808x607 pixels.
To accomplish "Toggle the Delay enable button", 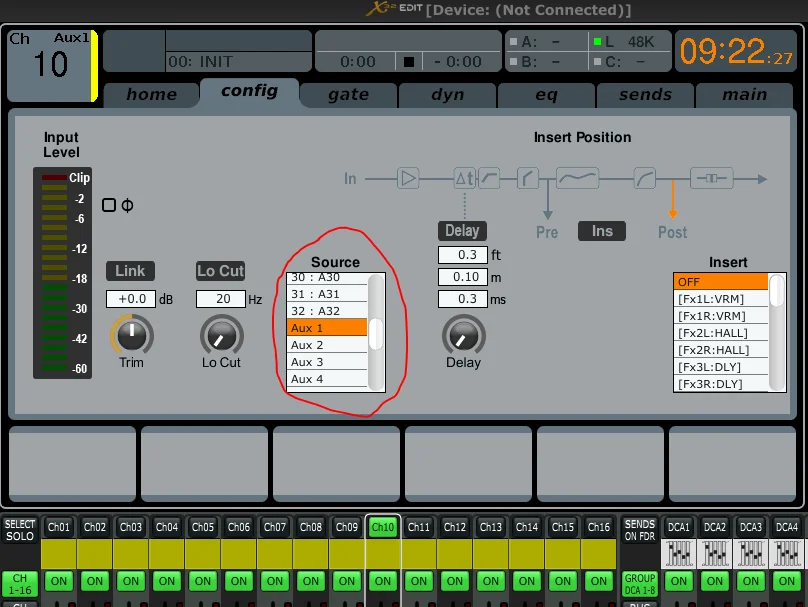I will pos(462,230).
